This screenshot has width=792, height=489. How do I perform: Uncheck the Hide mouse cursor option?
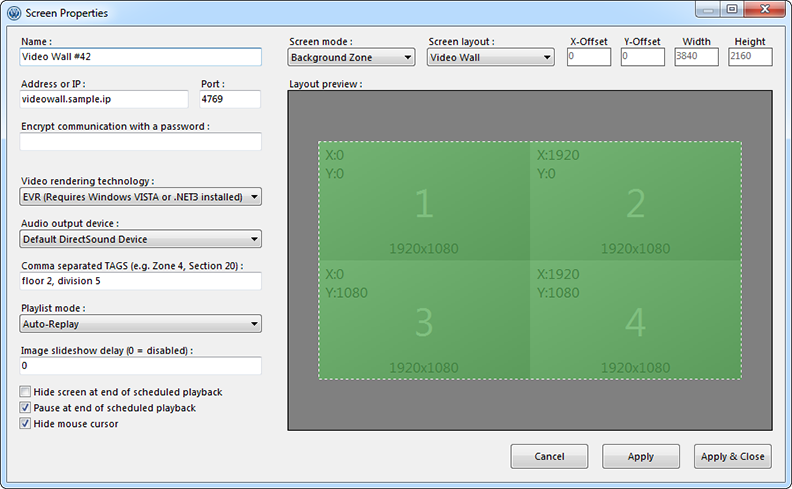[25, 423]
